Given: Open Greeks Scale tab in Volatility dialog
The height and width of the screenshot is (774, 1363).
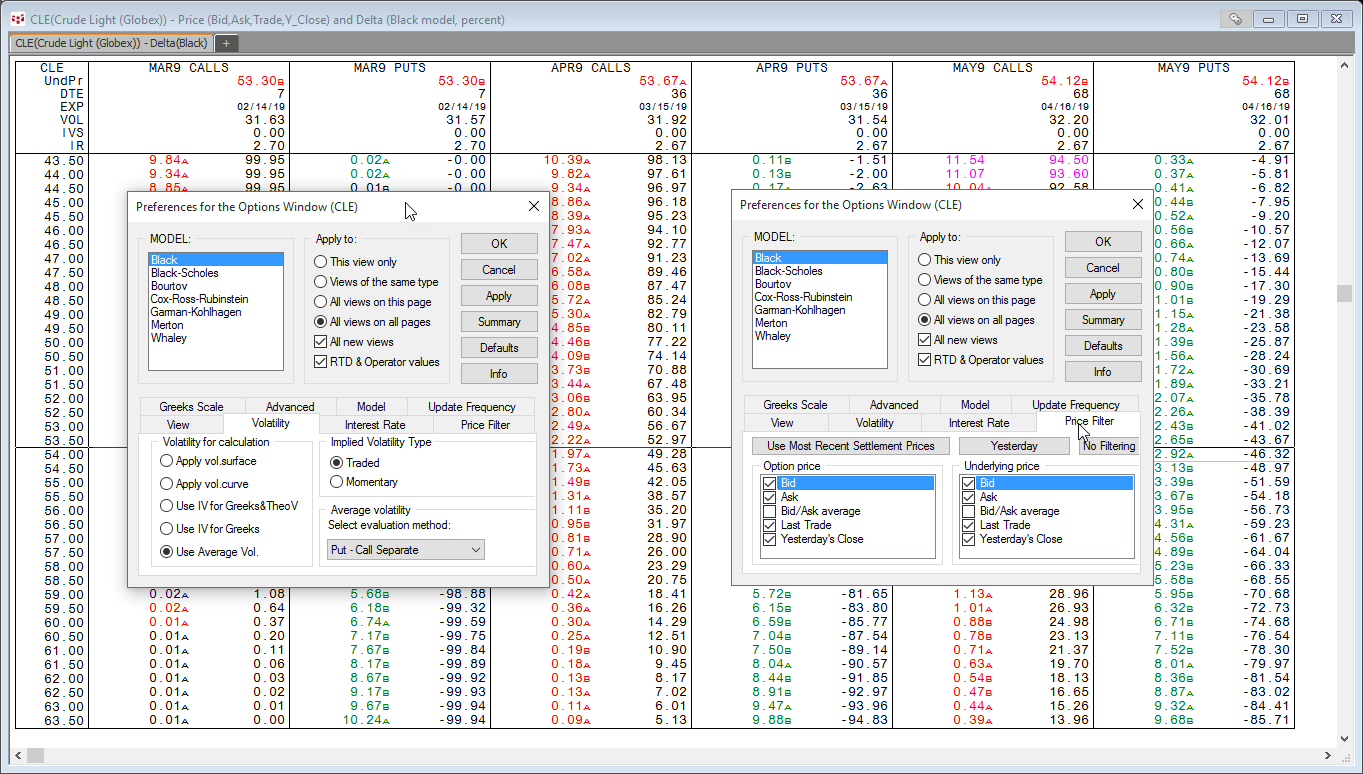Looking at the screenshot, I should (191, 407).
